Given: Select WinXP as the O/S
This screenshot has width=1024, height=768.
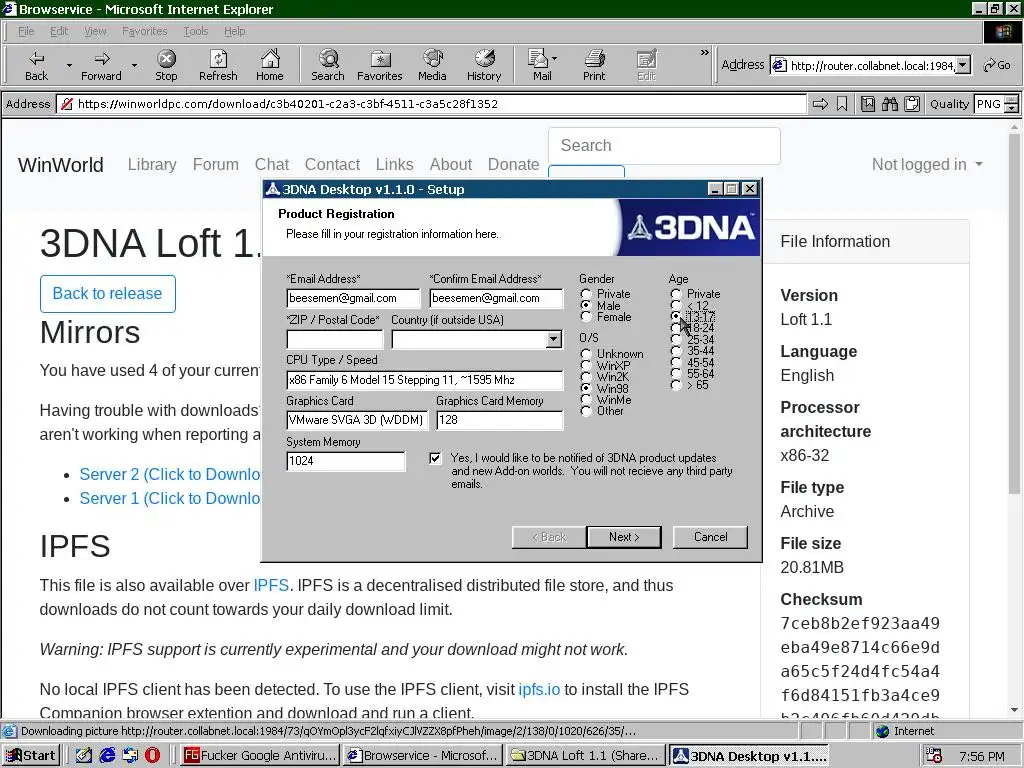Looking at the screenshot, I should click(x=586, y=365).
